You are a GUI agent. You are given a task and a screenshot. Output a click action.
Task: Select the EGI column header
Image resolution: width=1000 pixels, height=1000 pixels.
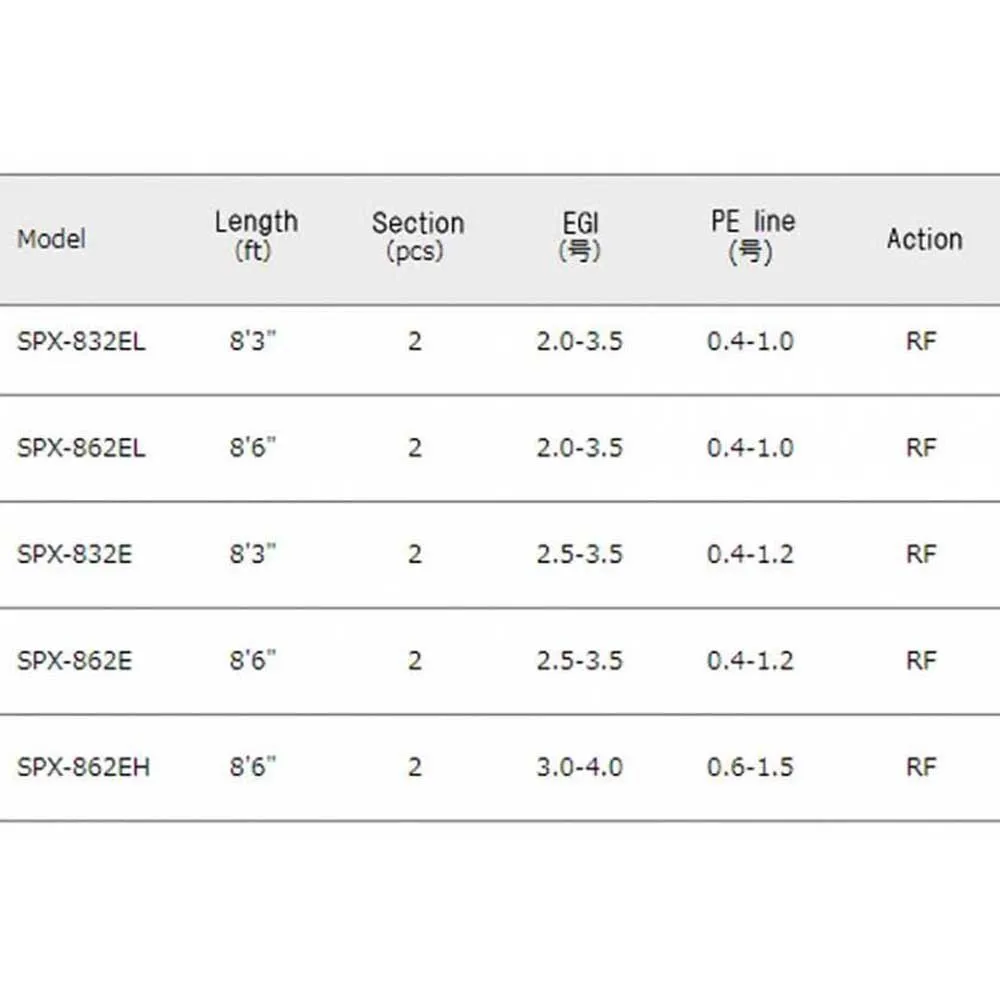580,236
